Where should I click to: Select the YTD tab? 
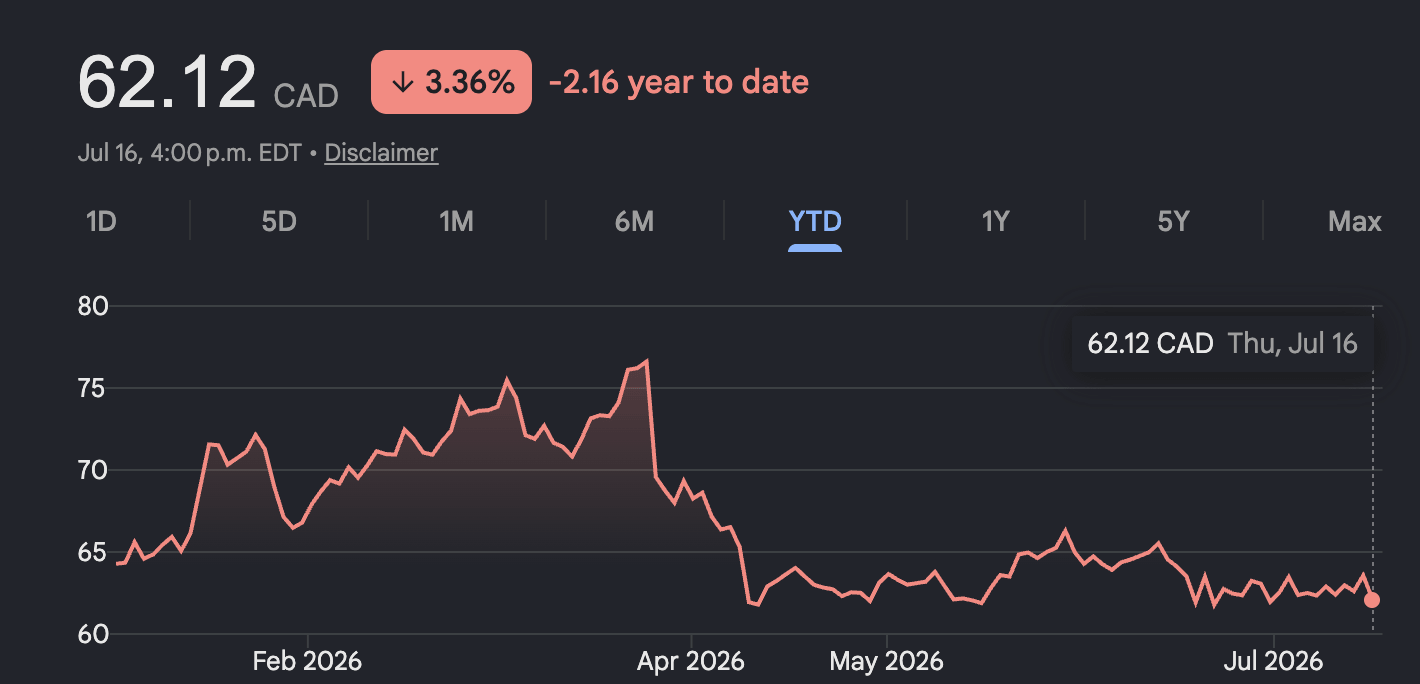(x=815, y=221)
